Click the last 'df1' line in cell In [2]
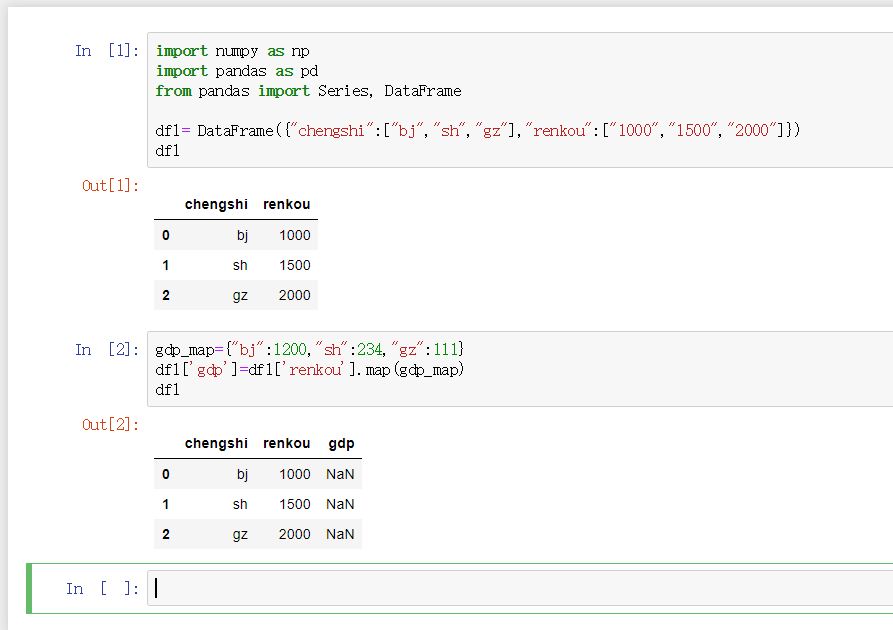The image size is (893, 630). (x=167, y=390)
